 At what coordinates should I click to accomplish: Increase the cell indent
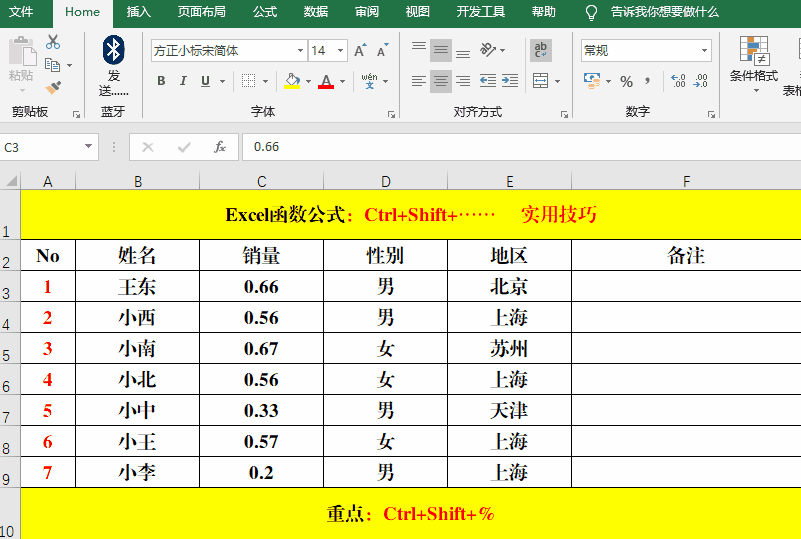click(510, 81)
